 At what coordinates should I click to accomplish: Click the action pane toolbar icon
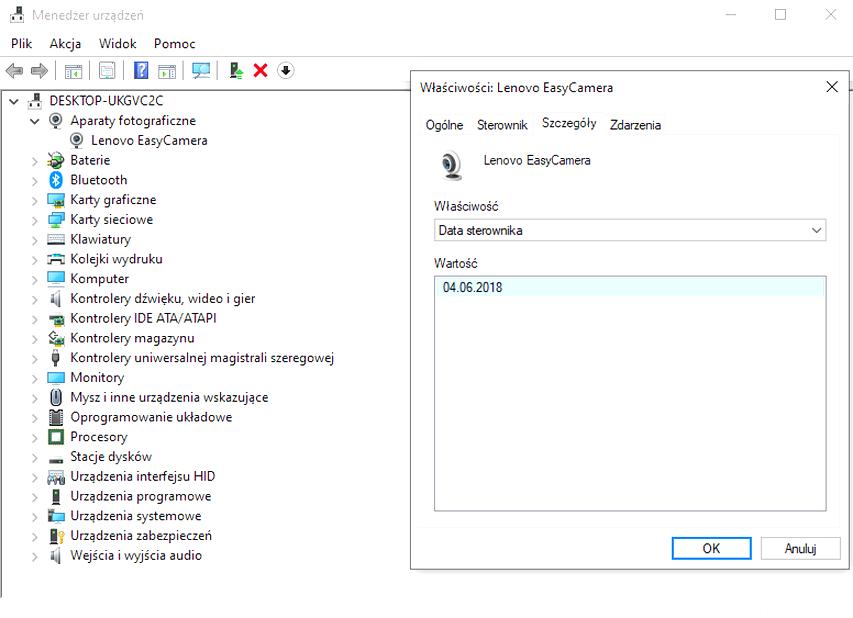point(166,71)
